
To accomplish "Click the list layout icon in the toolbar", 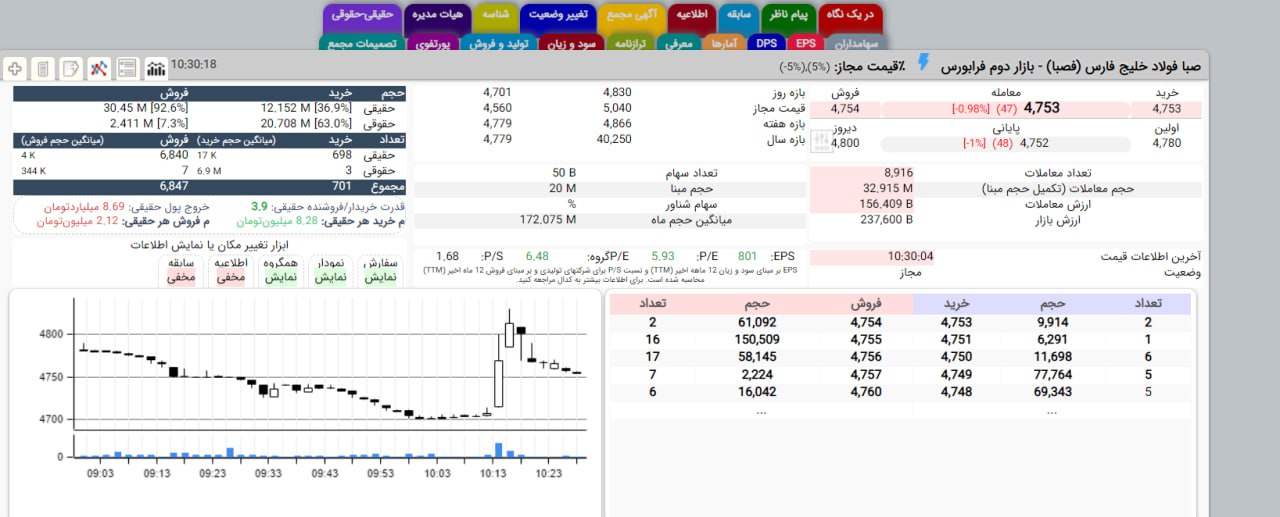I will 127,68.
